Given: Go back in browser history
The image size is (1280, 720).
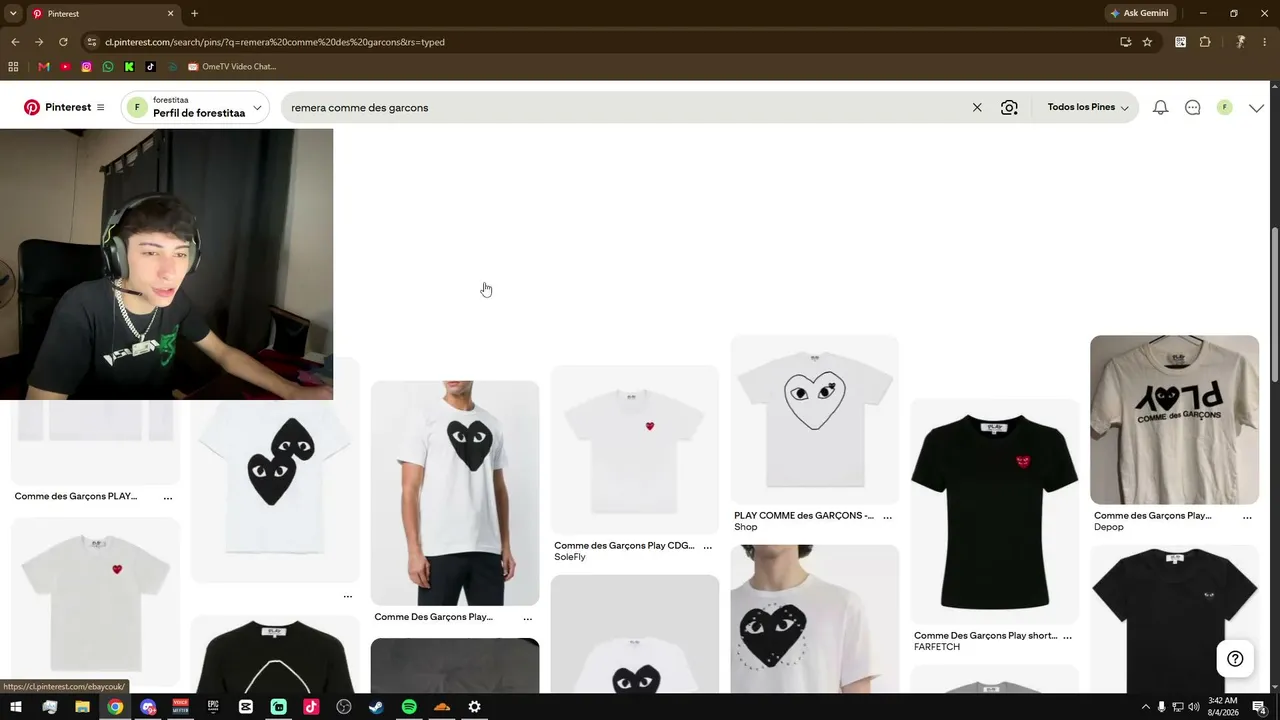Looking at the screenshot, I should point(15,42).
